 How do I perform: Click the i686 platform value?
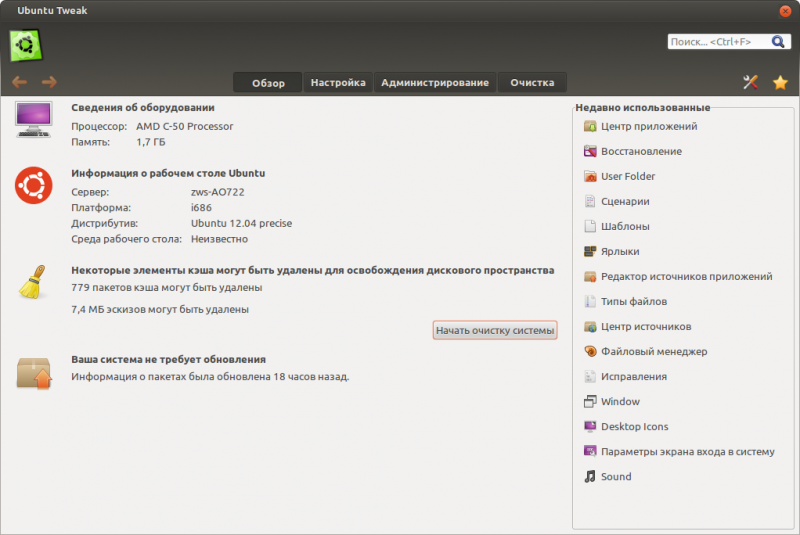pos(201,208)
